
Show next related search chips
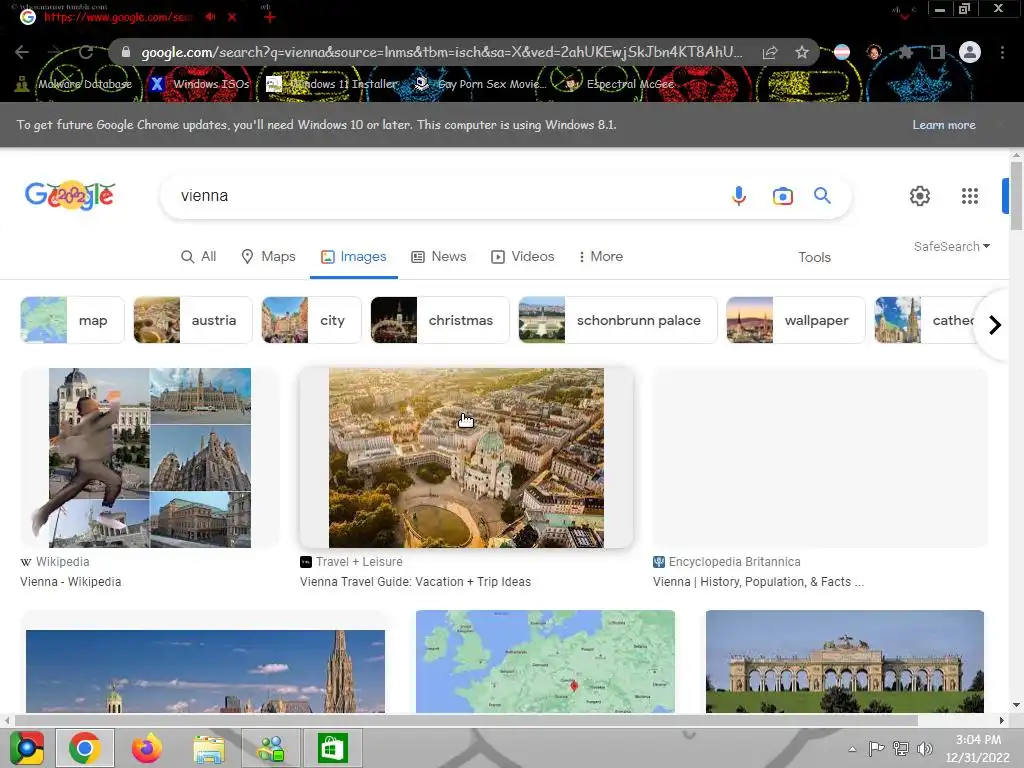point(995,325)
